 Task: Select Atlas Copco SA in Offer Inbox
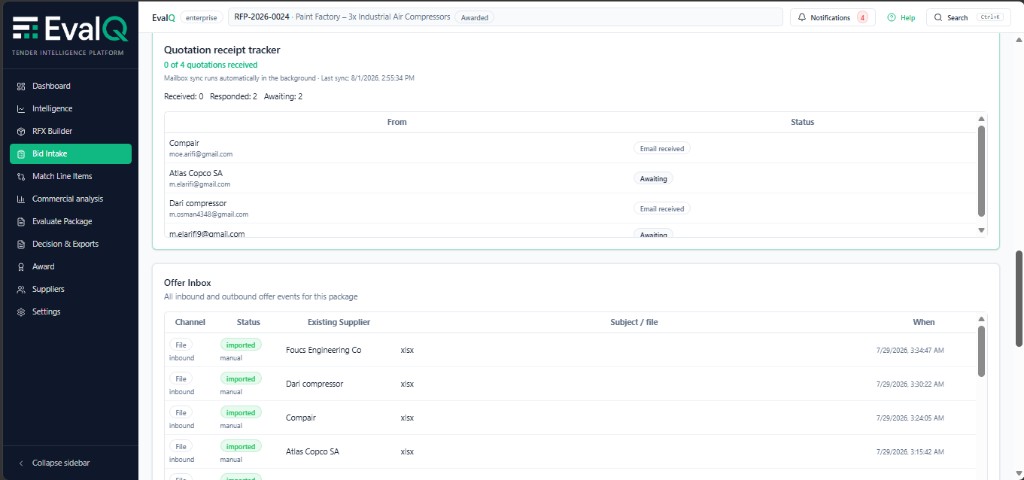pyautogui.click(x=571, y=452)
